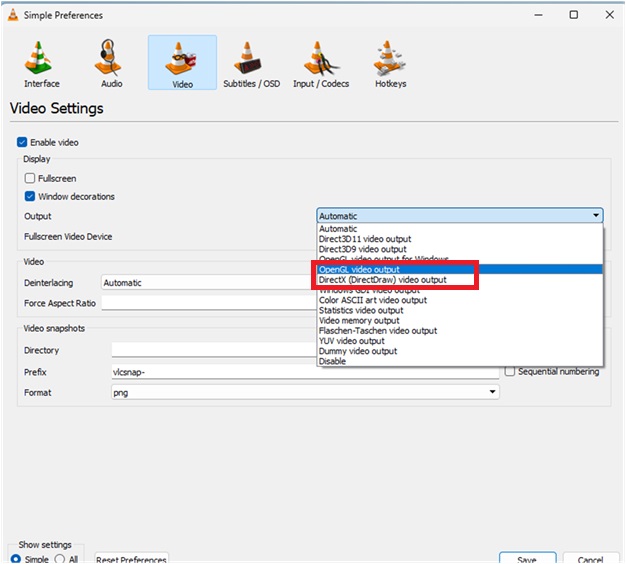Image resolution: width=626 pixels, height=564 pixels.
Task: Open the Hotkeys preferences category
Action: point(390,64)
